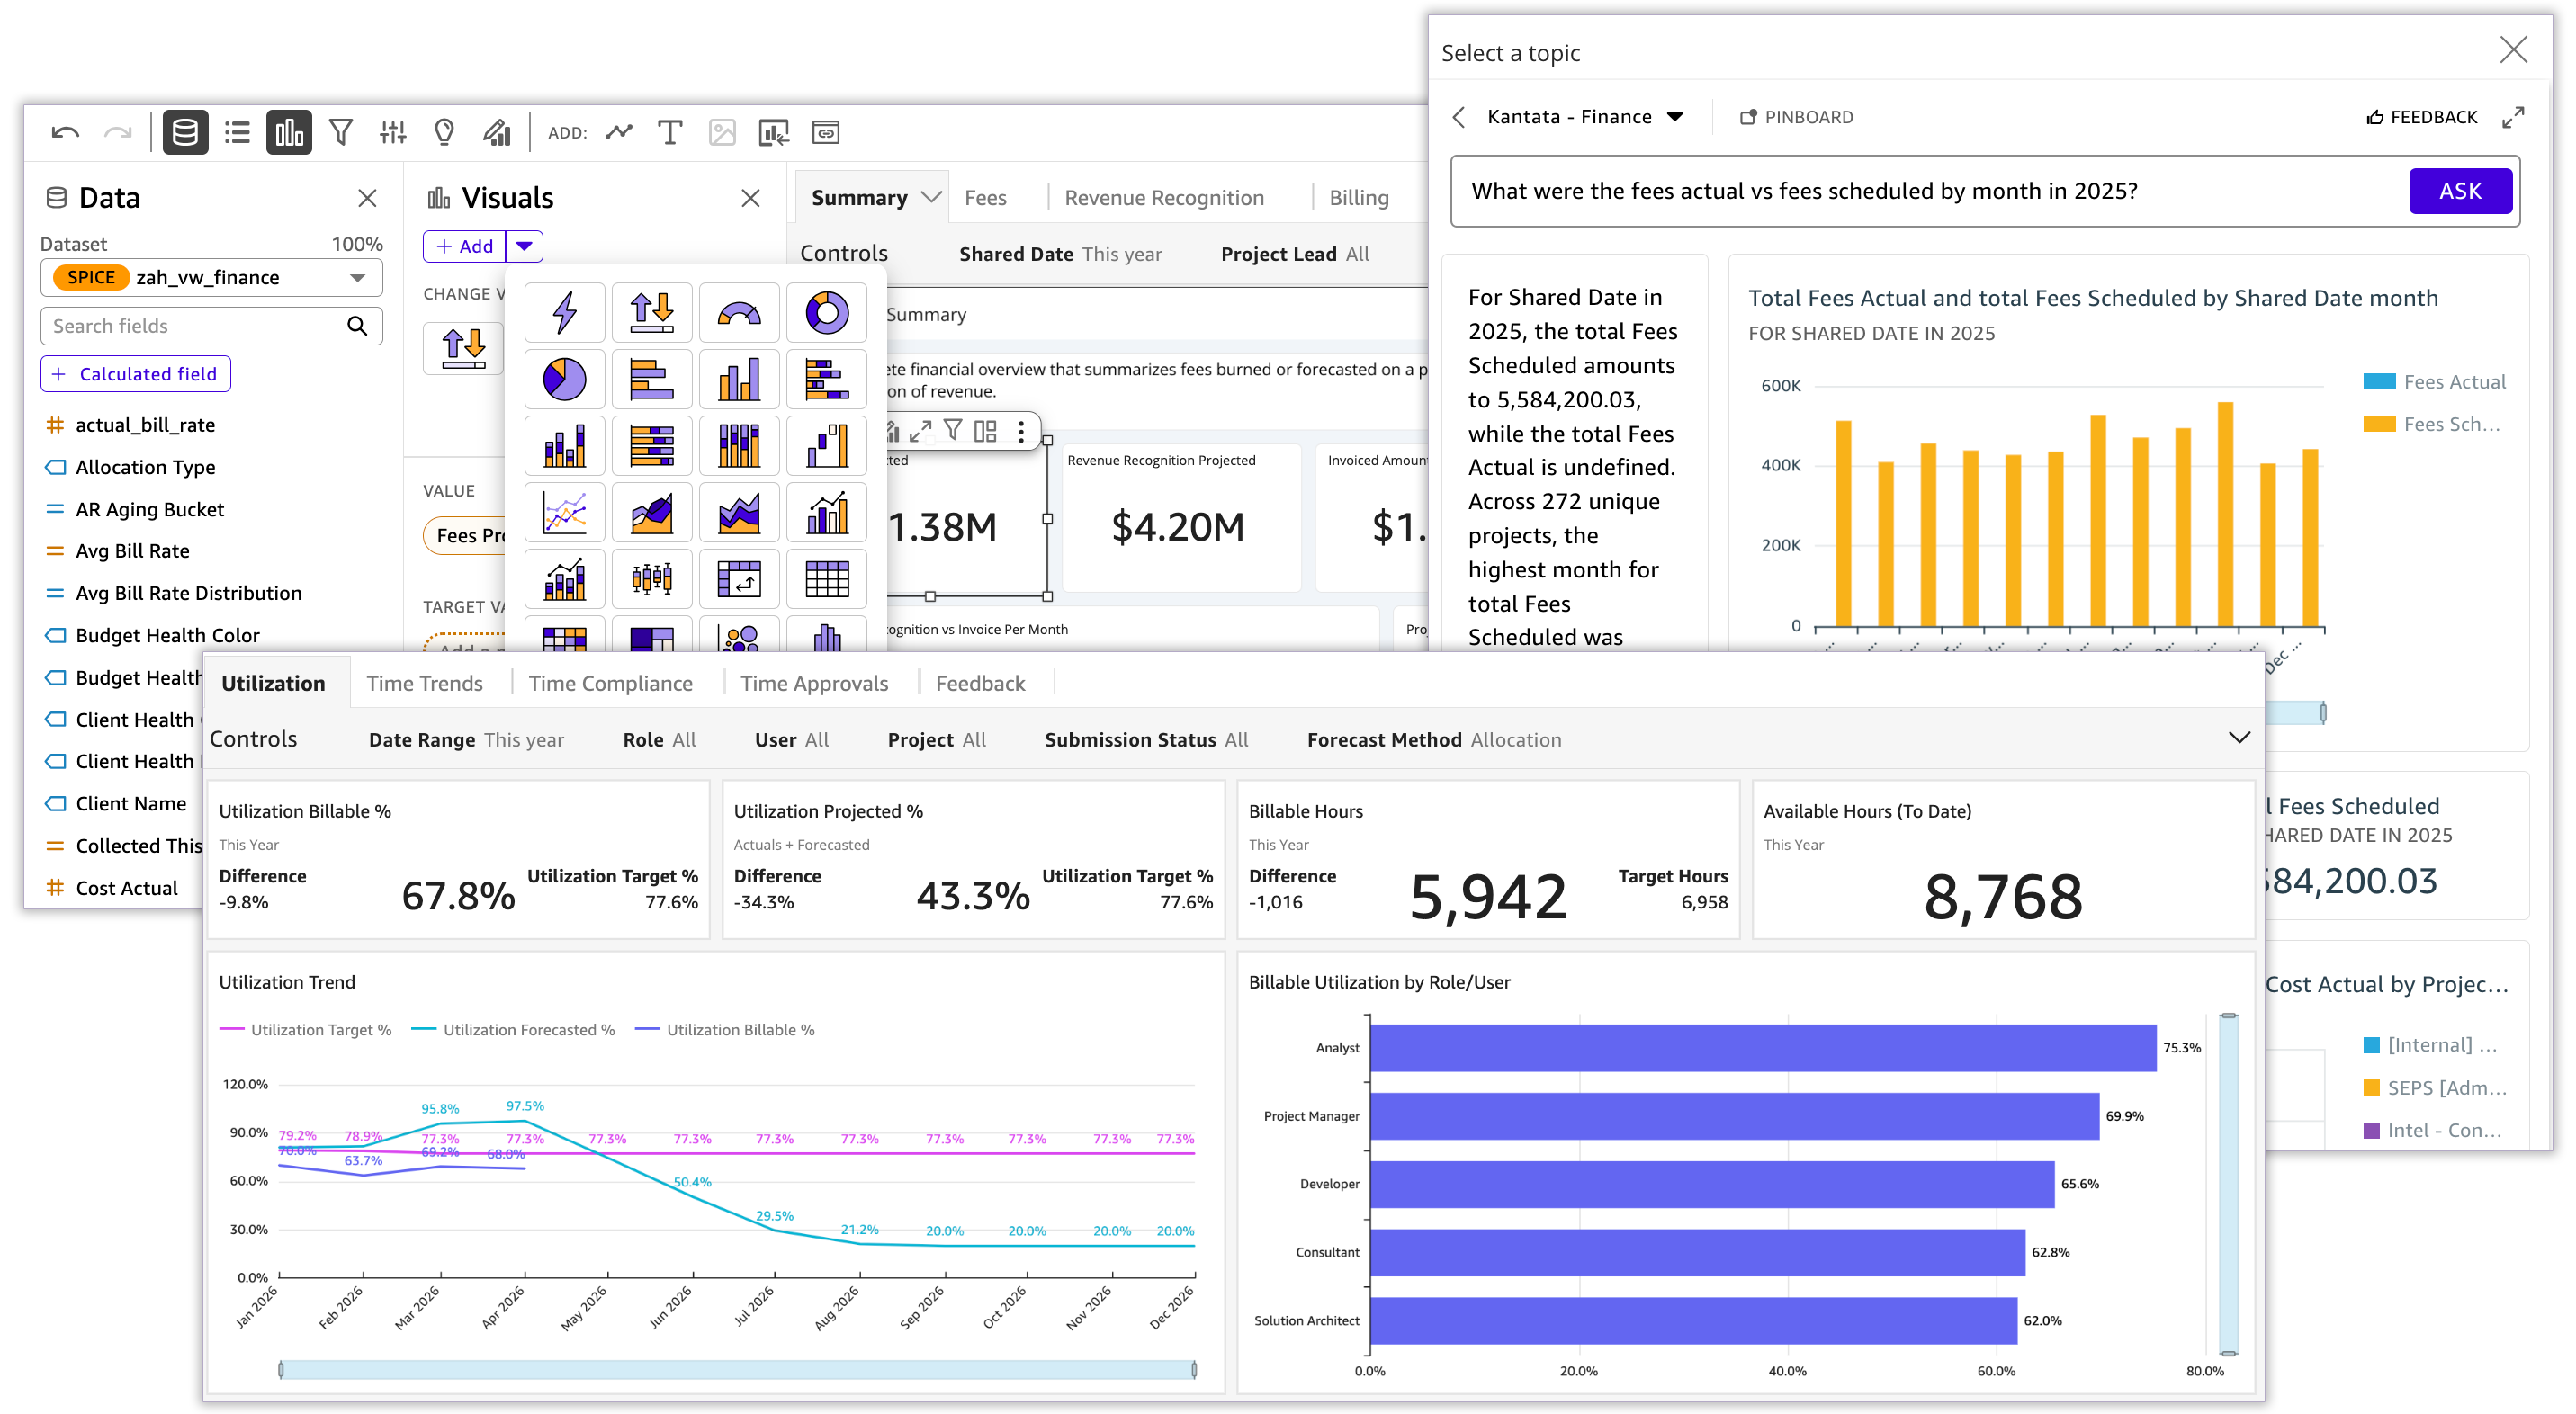Select the vertical bar chart visual type
The height and width of the screenshot is (1414, 2576).
coord(739,379)
